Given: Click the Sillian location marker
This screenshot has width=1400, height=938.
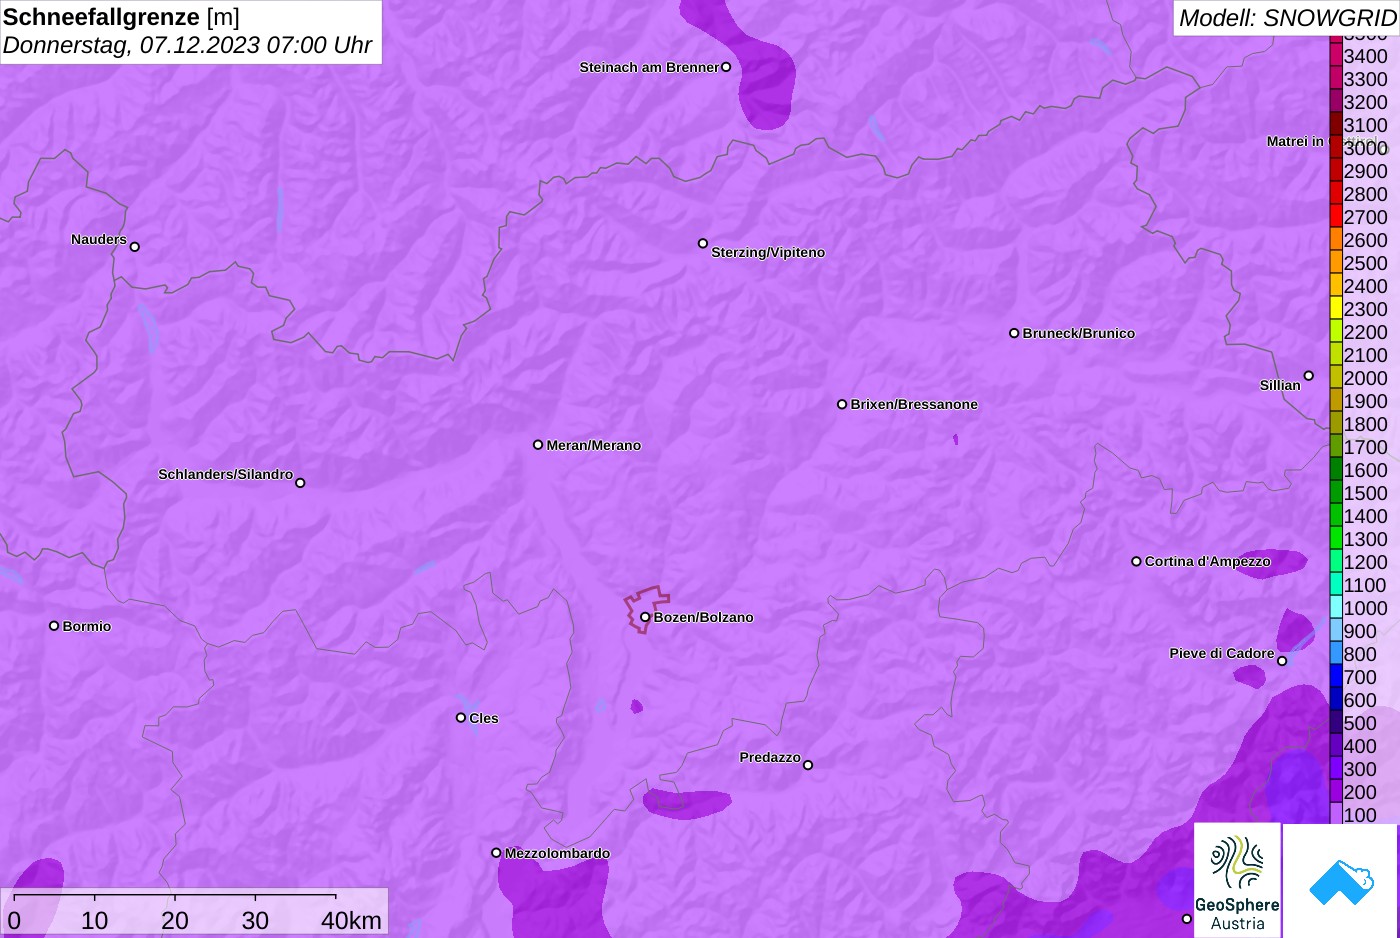Looking at the screenshot, I should (x=1308, y=376).
